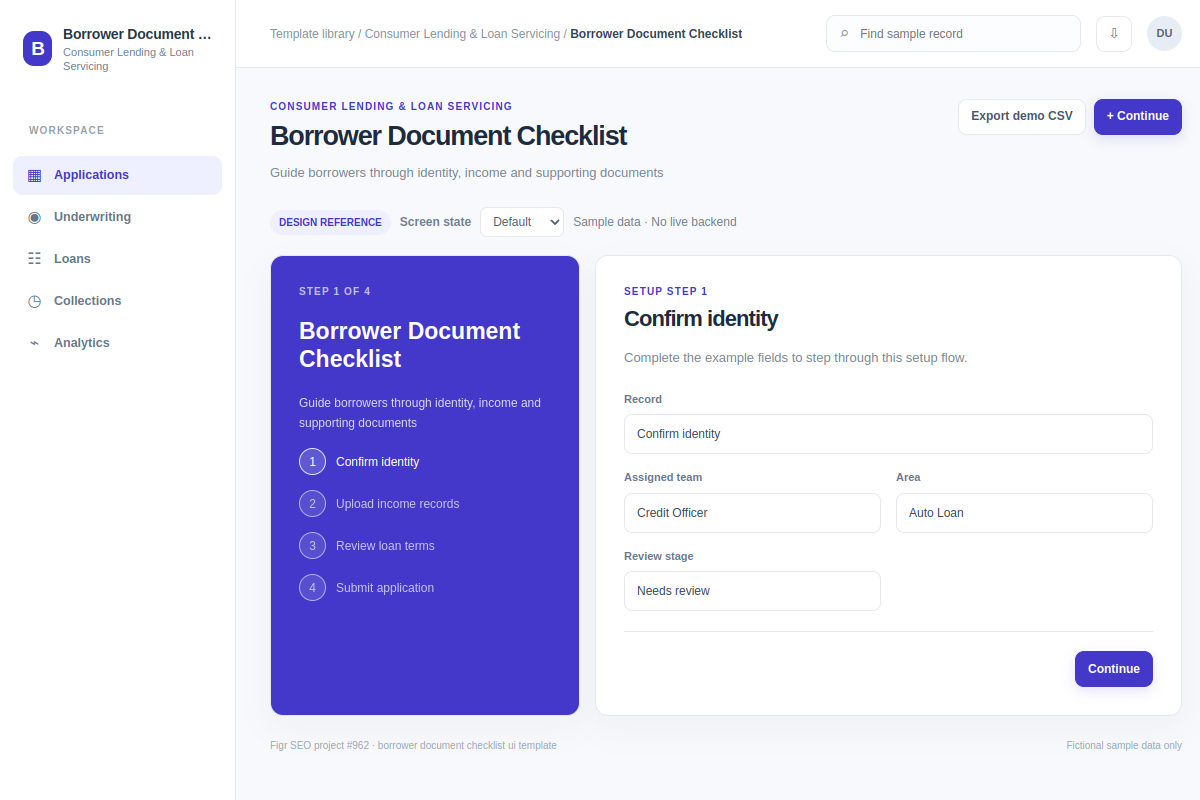Viewport: 1200px width, 800px height.
Task: Open the Applications menu item
Action: tap(117, 175)
